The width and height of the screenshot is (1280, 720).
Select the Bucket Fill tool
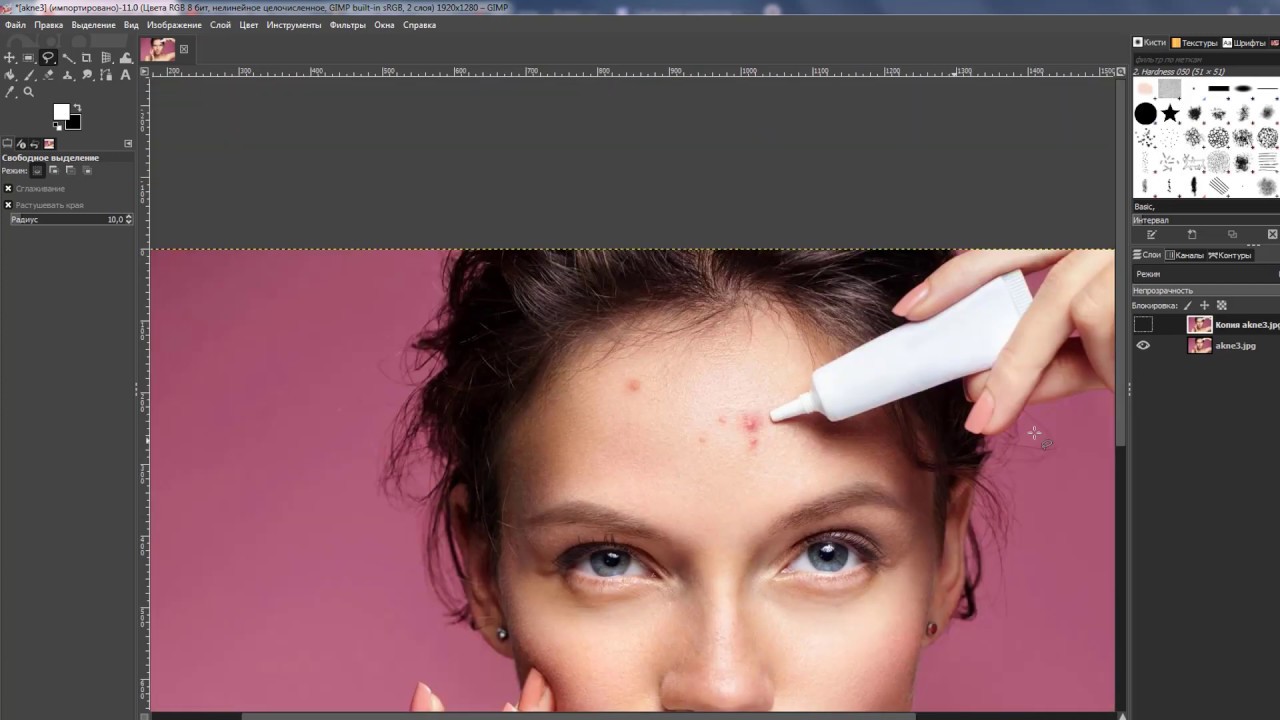tap(9, 75)
